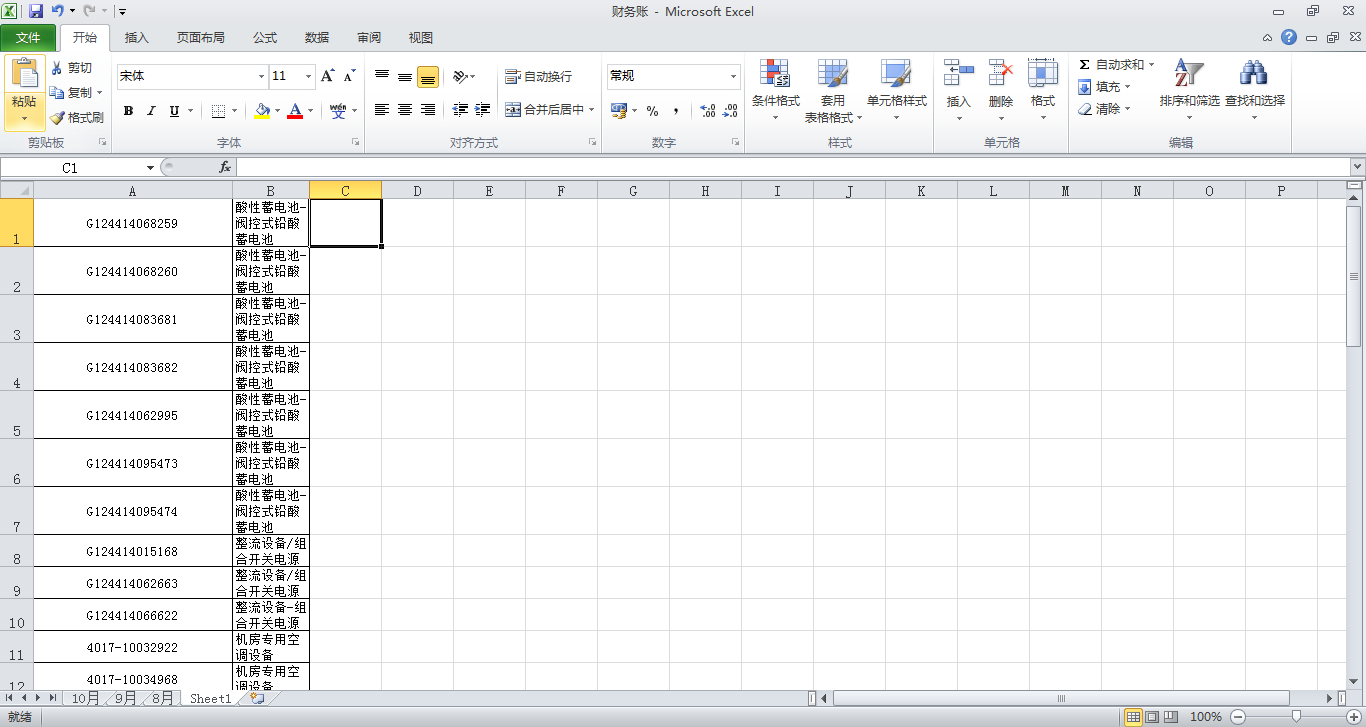Click the 100% zoom level button
This screenshot has height=727, width=1366.
point(1206,717)
